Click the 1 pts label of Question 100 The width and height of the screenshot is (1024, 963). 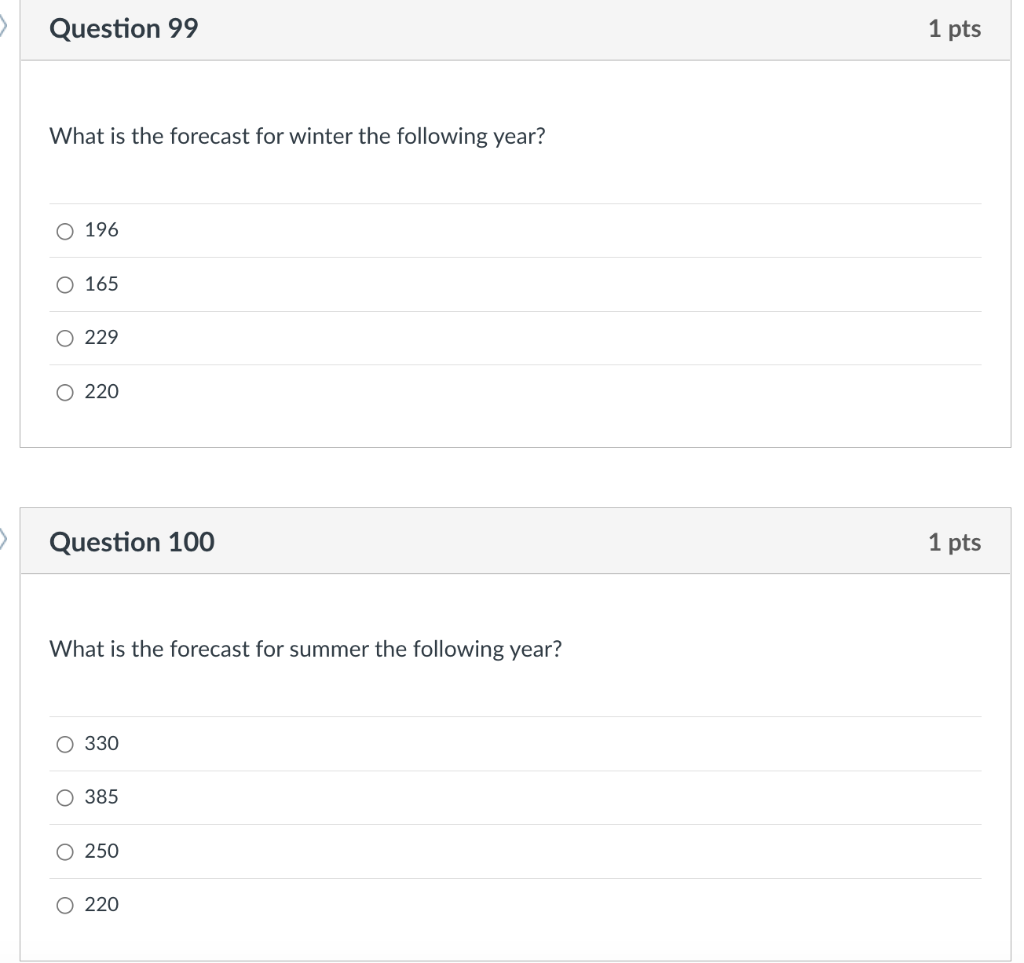tap(954, 542)
